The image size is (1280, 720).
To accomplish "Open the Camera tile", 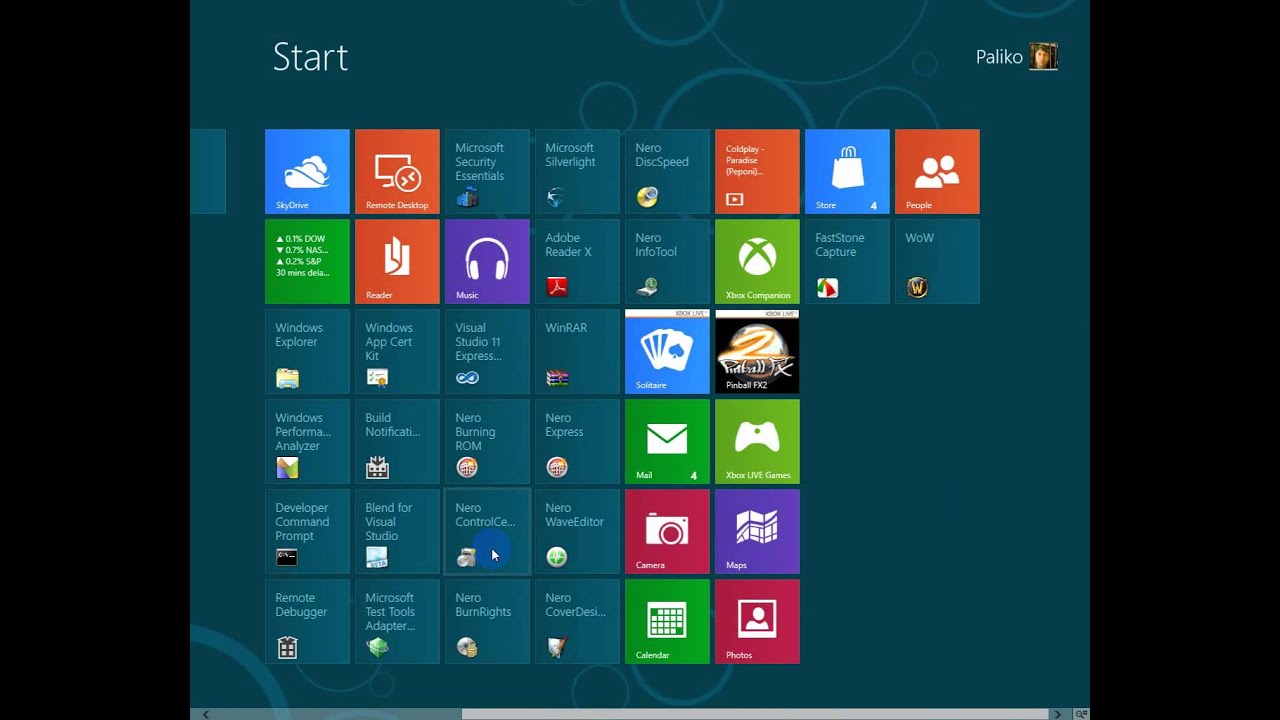I will coord(667,531).
